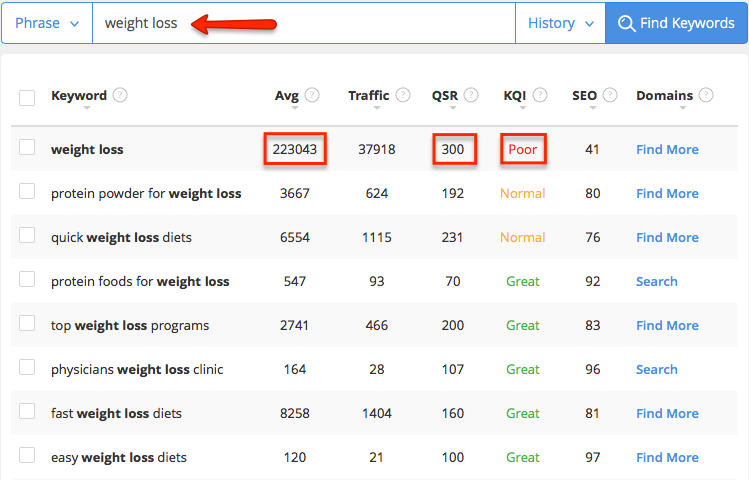Screen dimensions: 749x480
Task: Sort by the Keyword column arrow
Action: (x=86, y=108)
